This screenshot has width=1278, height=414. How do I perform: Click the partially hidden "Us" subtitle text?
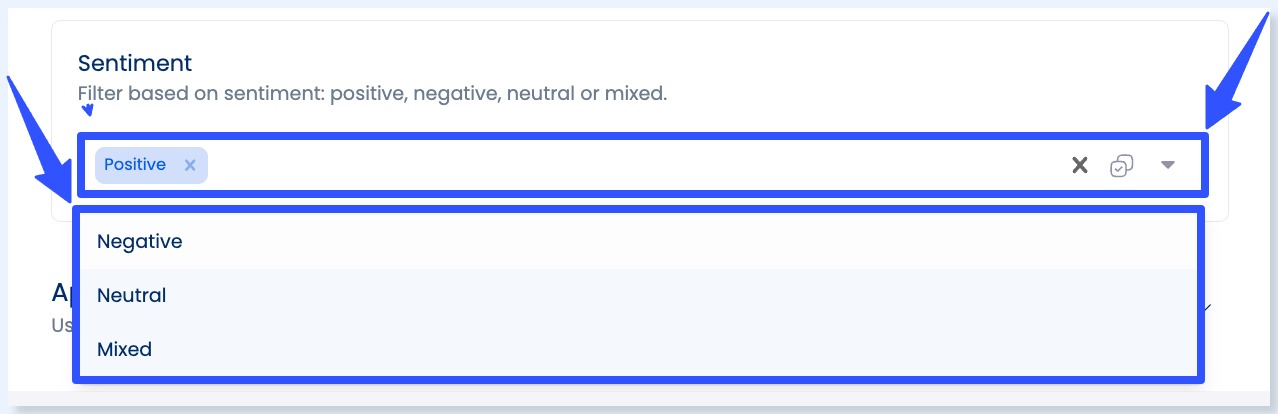click(x=61, y=325)
